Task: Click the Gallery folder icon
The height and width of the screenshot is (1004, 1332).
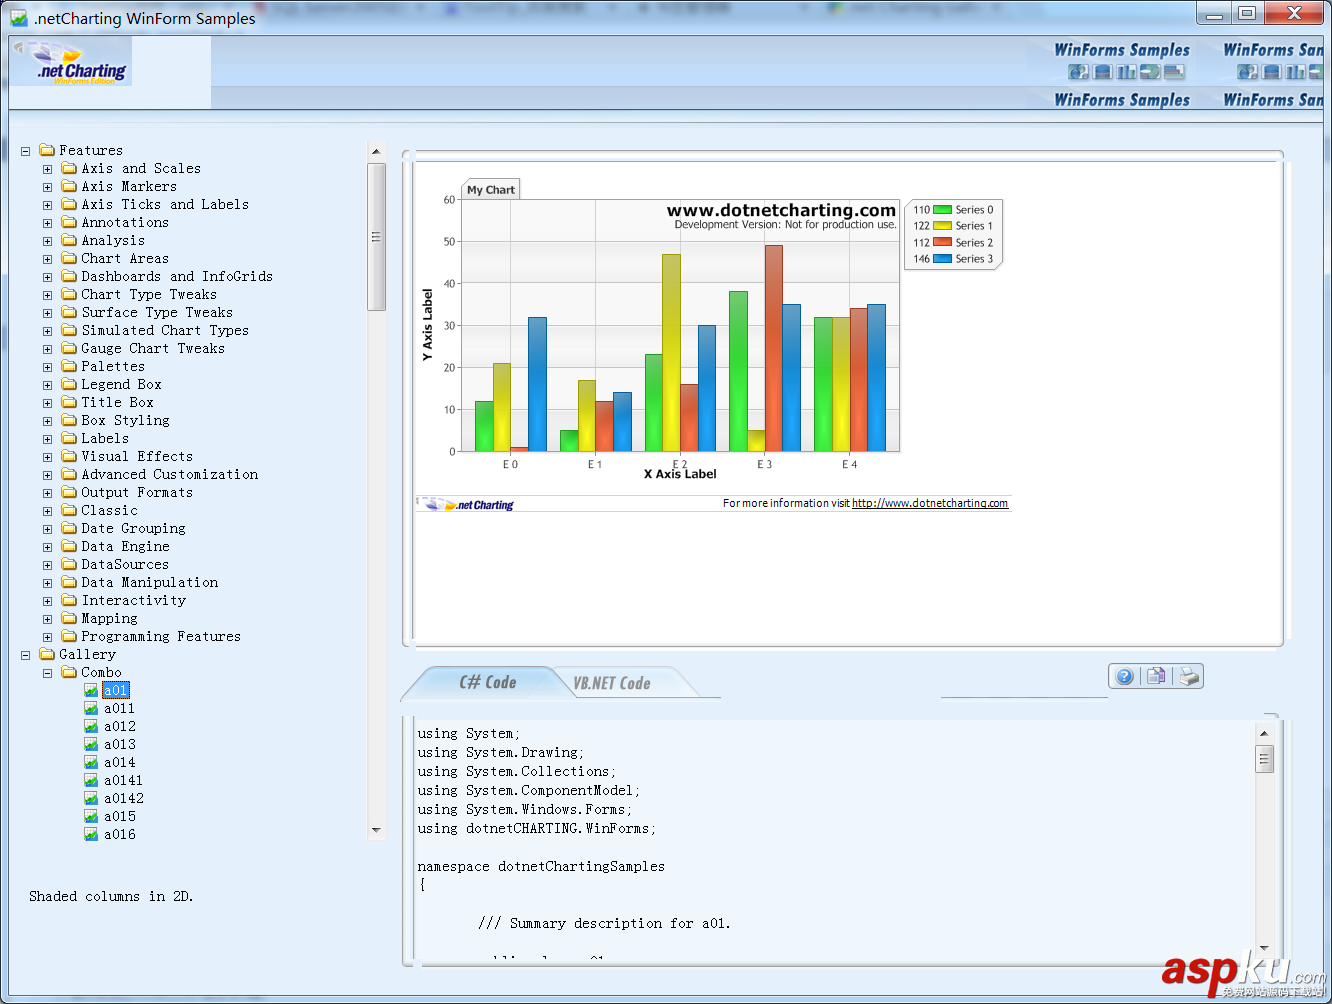Action: coord(47,654)
